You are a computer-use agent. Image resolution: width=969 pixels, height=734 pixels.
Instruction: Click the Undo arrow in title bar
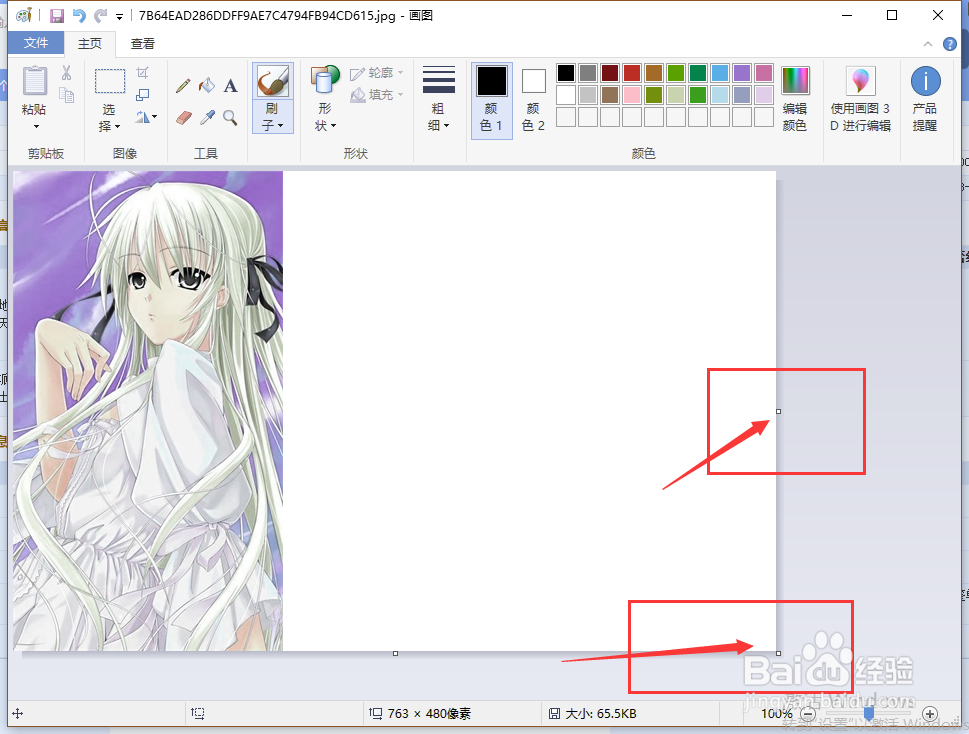tap(79, 15)
